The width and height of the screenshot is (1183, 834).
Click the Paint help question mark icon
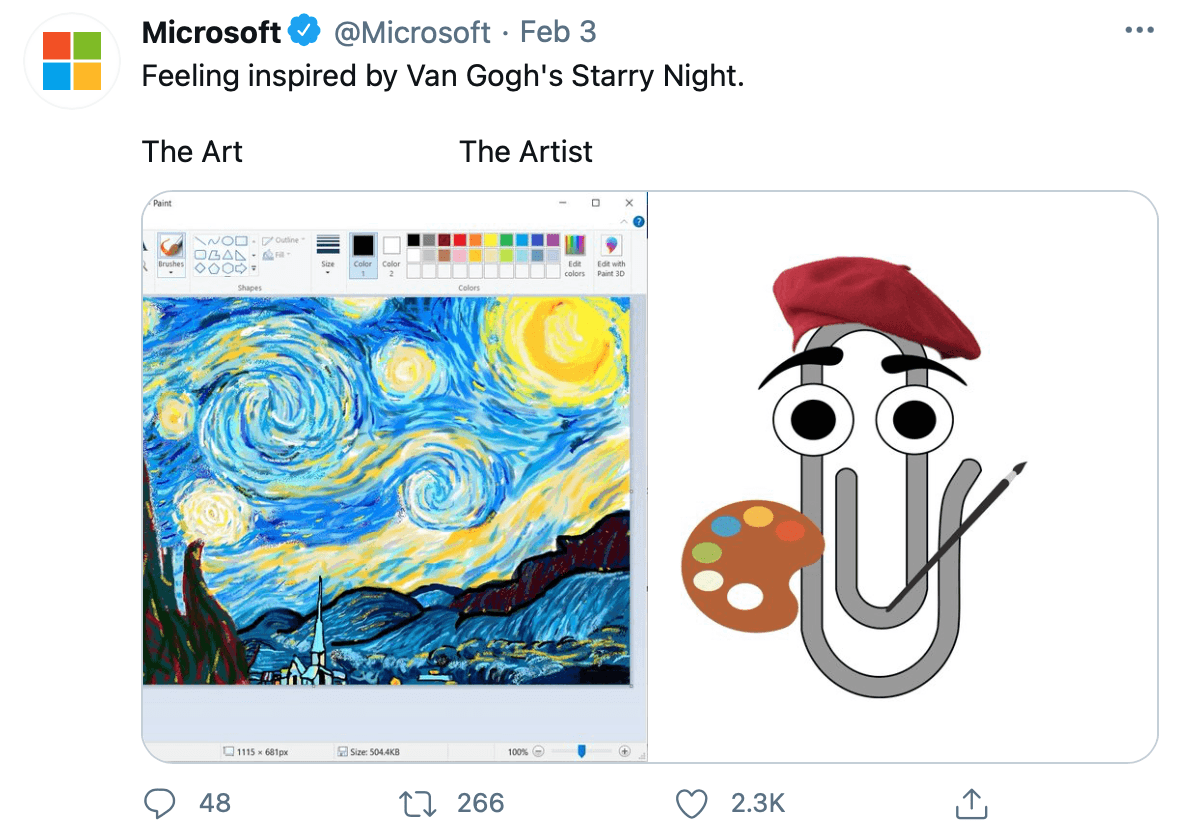coord(638,222)
